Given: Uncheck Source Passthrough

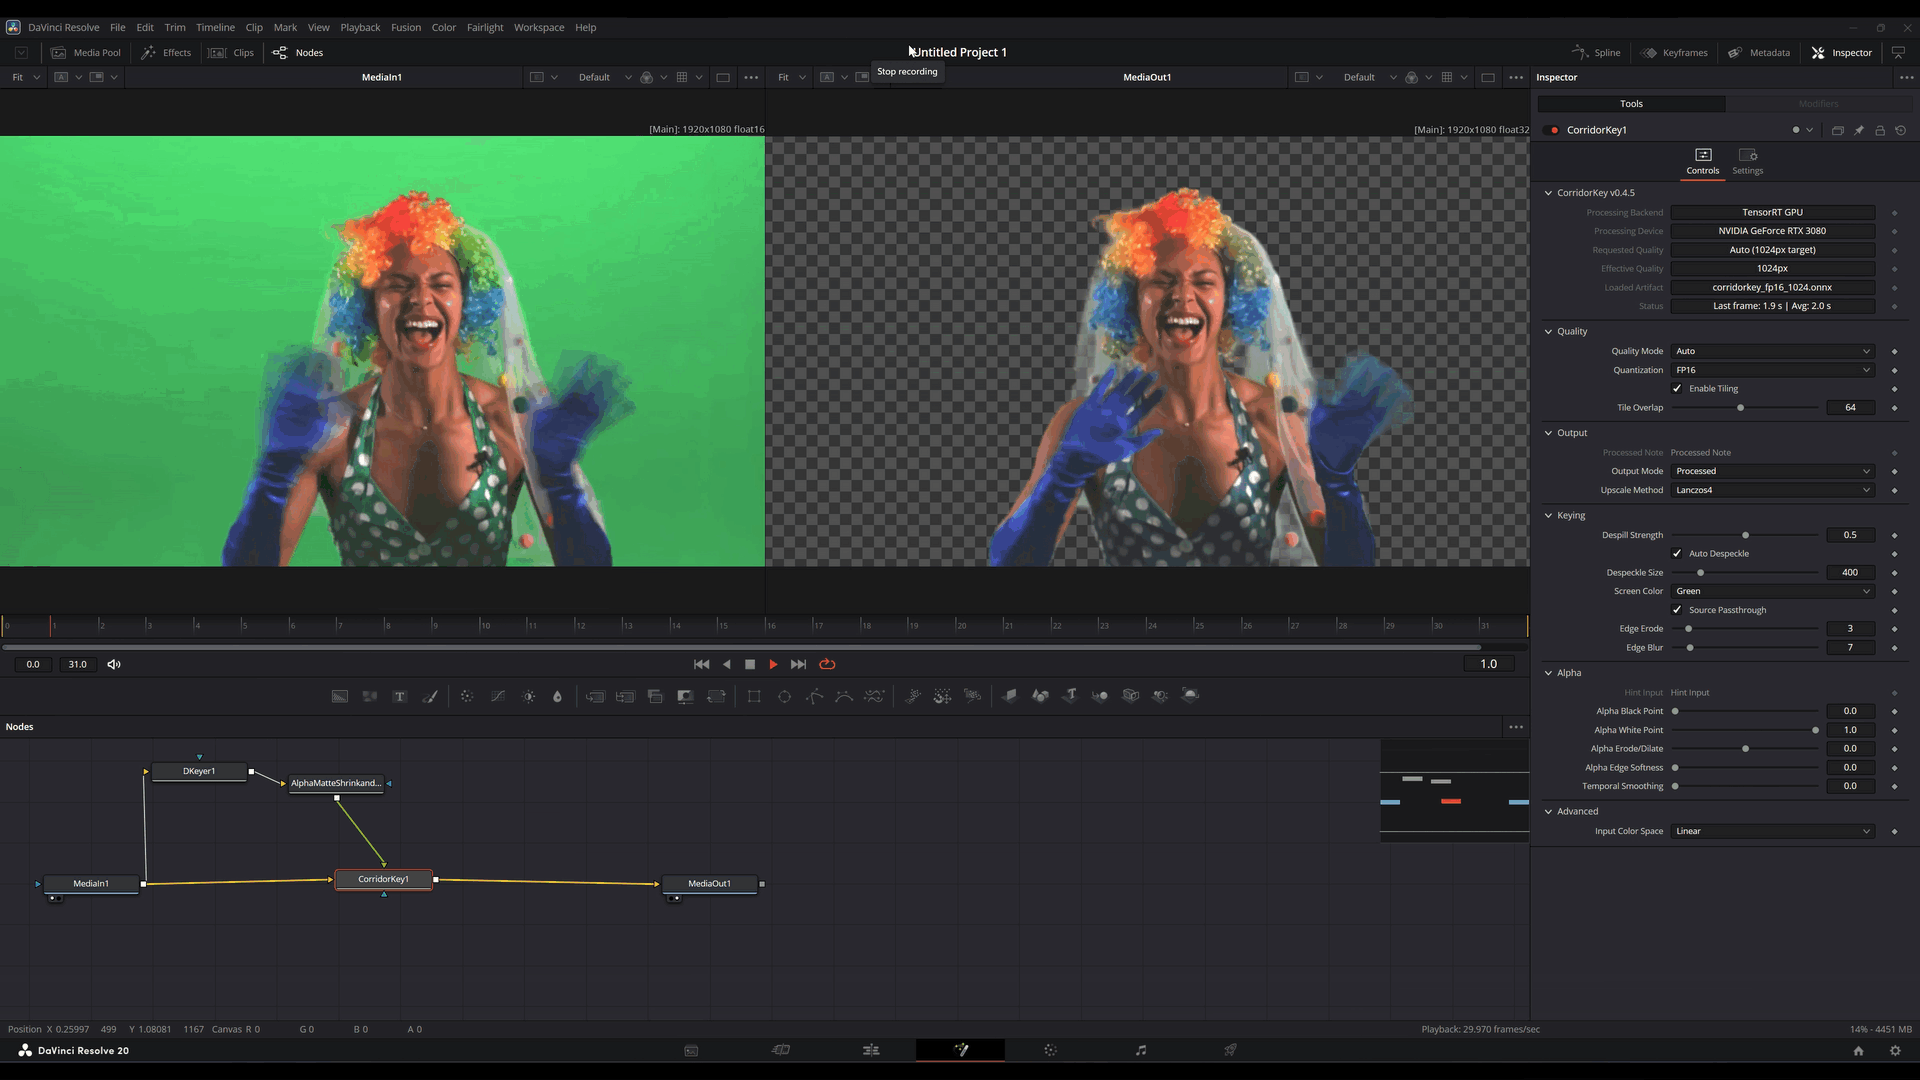Looking at the screenshot, I should coord(1677,610).
